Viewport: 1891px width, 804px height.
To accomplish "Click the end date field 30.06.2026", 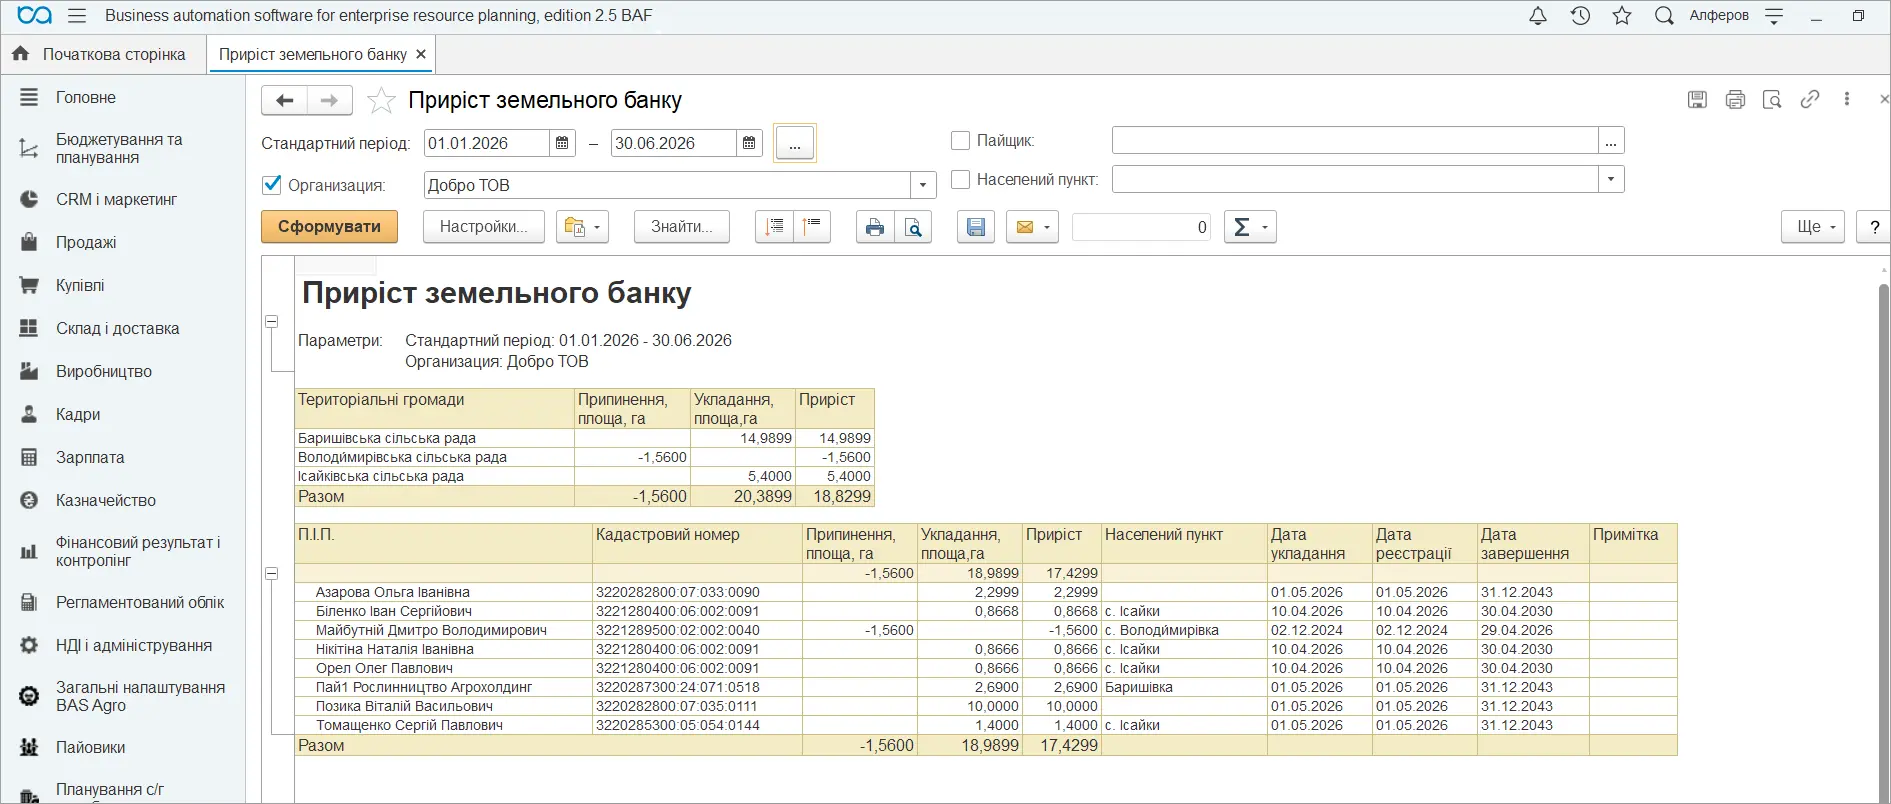I will (x=674, y=143).
